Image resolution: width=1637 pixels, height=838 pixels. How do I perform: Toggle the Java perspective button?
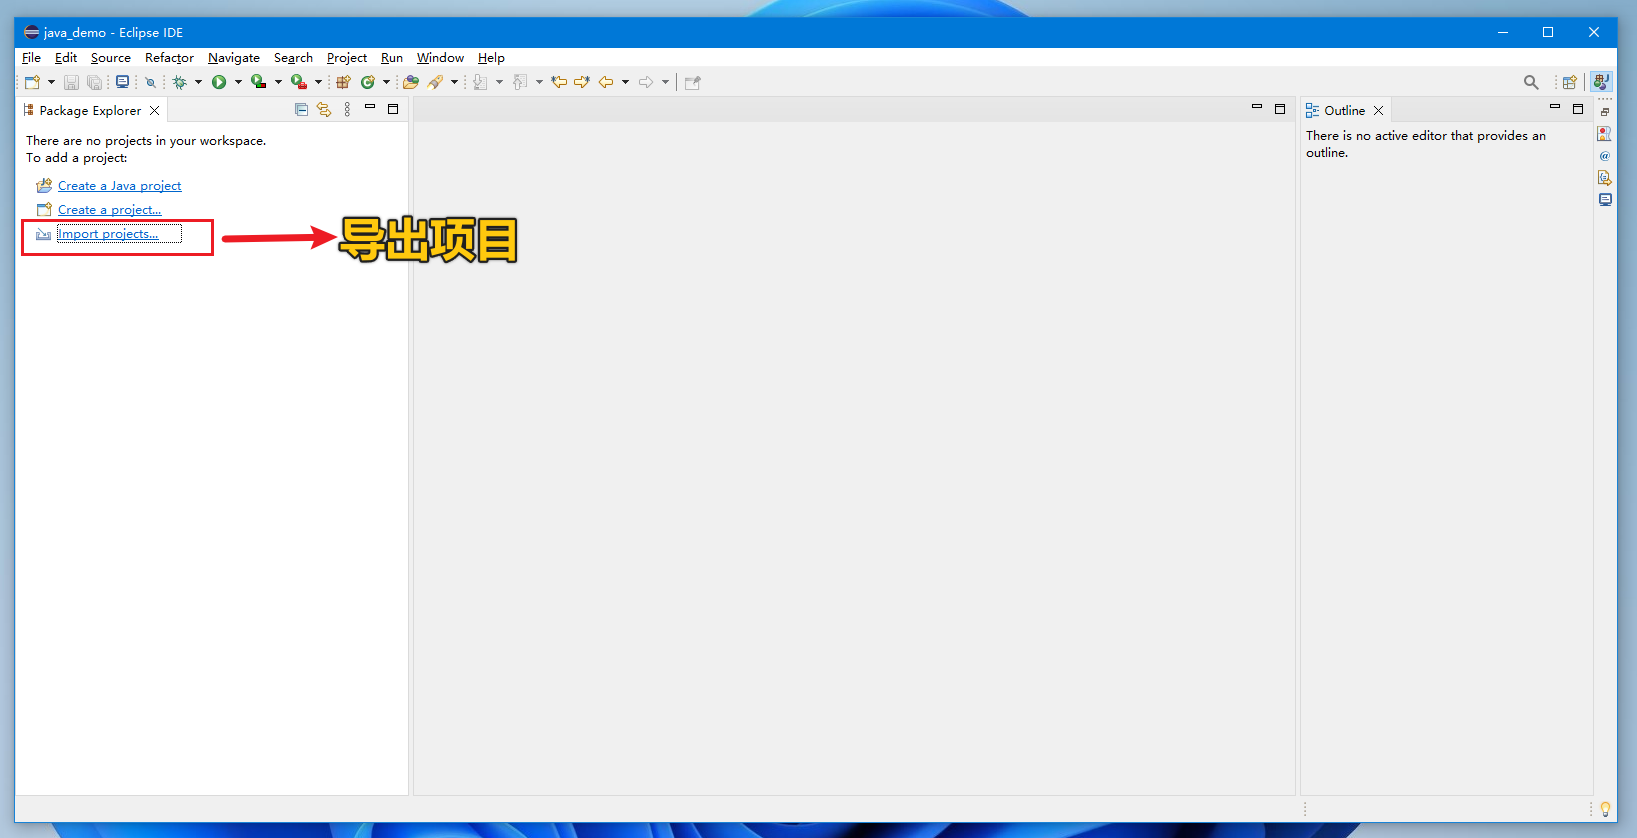tap(1601, 82)
